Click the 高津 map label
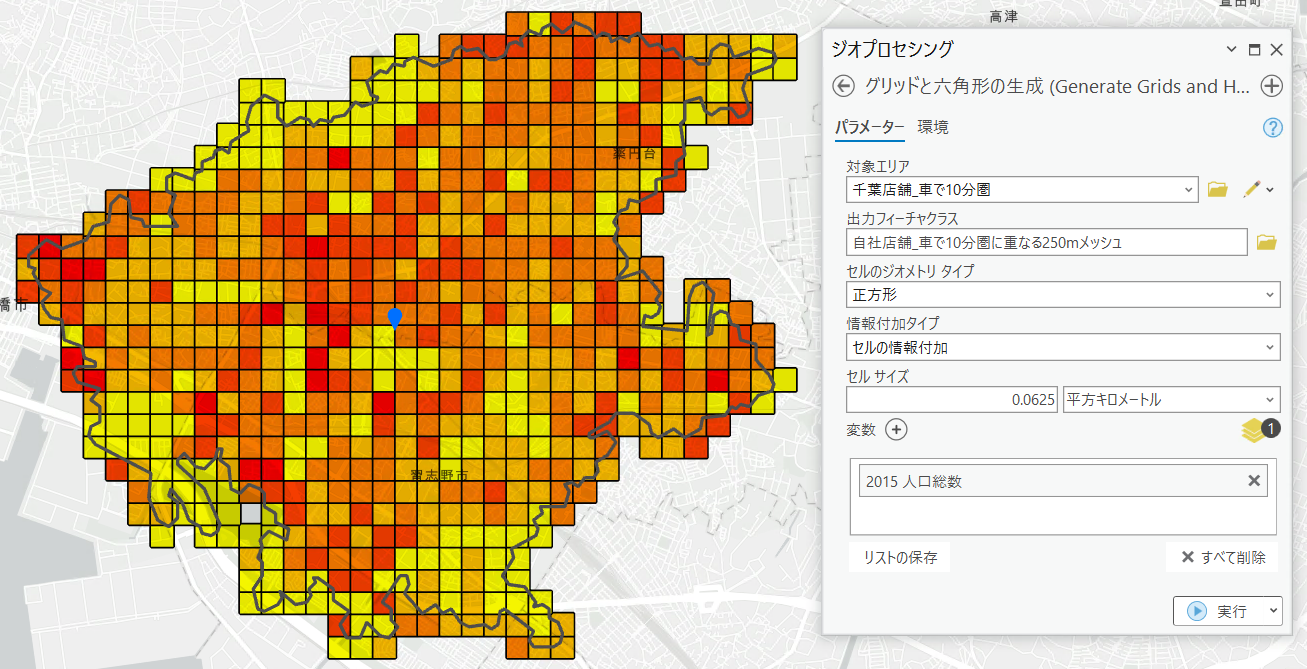Screen dimensions: 1307x669 1003,16
